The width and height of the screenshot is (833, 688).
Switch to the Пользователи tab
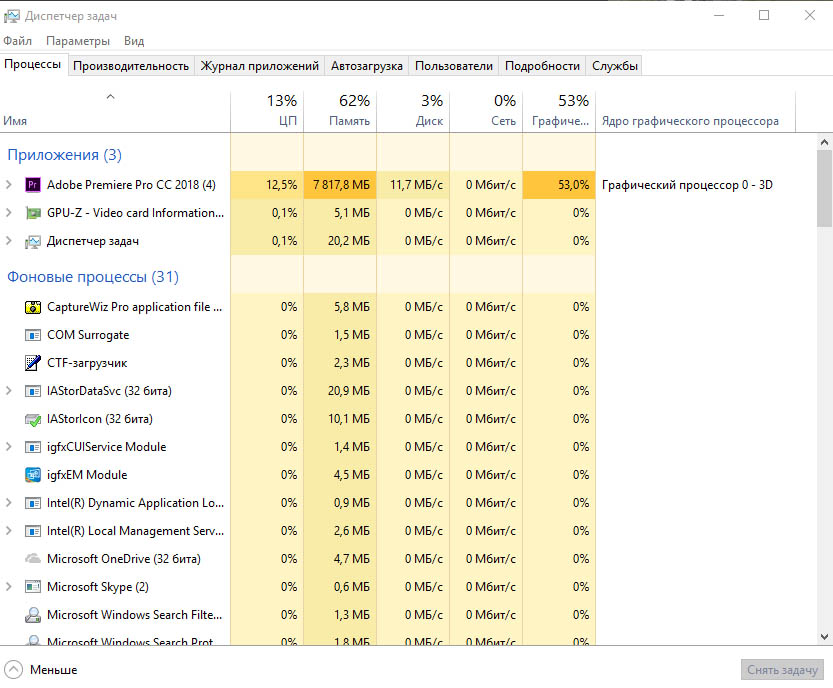[454, 66]
